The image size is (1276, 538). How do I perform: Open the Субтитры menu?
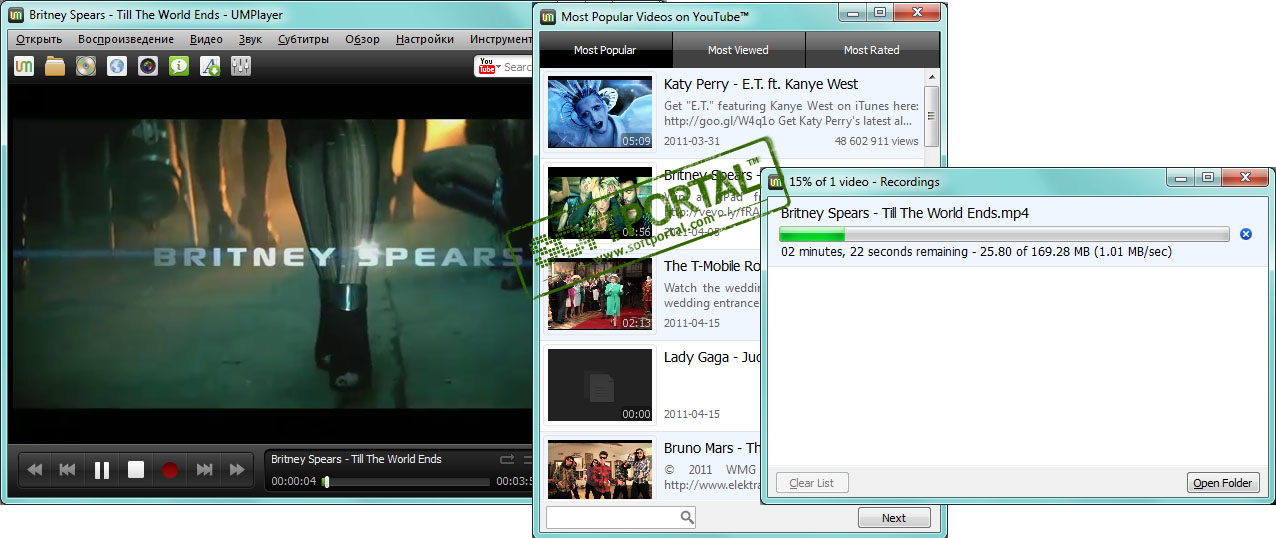304,40
